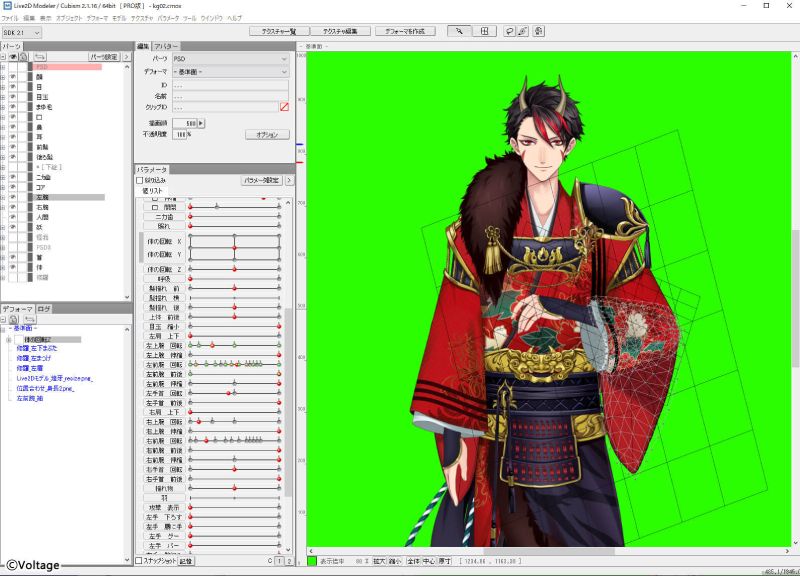Toggle visibility eye of 右腕 part
This screenshot has width=800, height=576.
13,207
